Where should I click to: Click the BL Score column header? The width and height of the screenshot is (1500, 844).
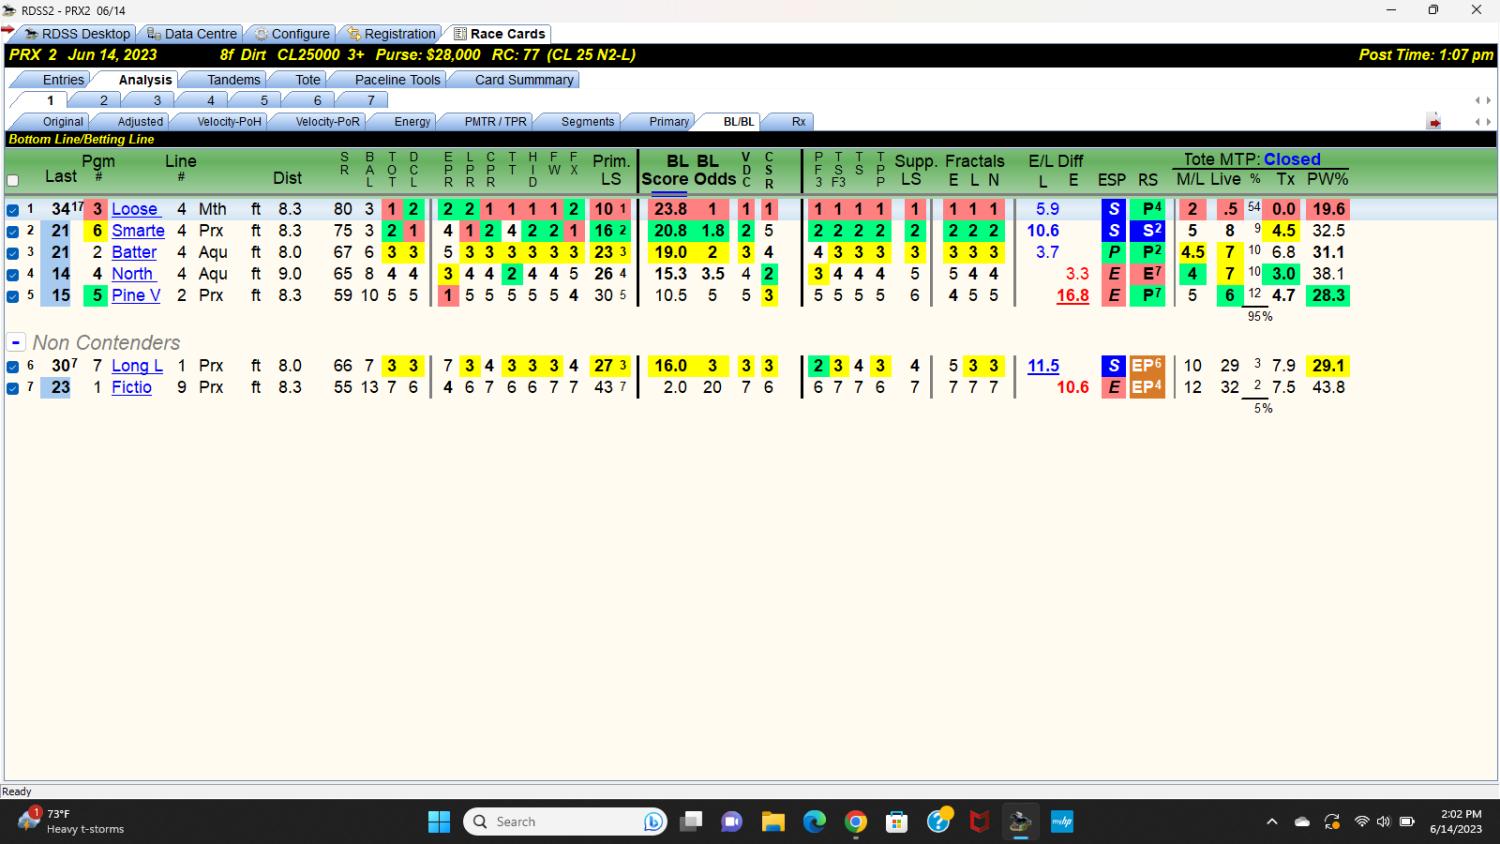665,170
